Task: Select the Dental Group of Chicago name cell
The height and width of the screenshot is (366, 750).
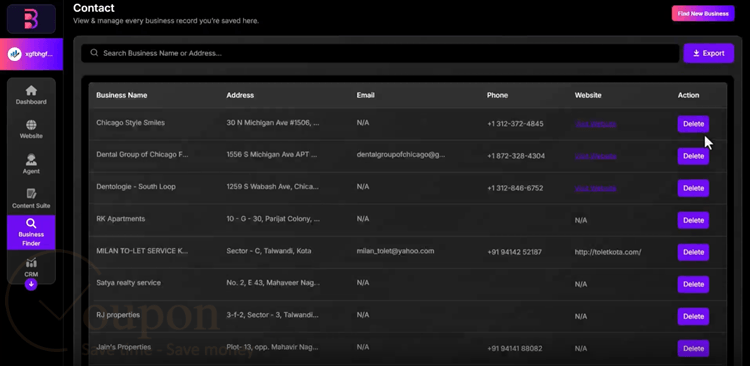Action: [x=142, y=155]
